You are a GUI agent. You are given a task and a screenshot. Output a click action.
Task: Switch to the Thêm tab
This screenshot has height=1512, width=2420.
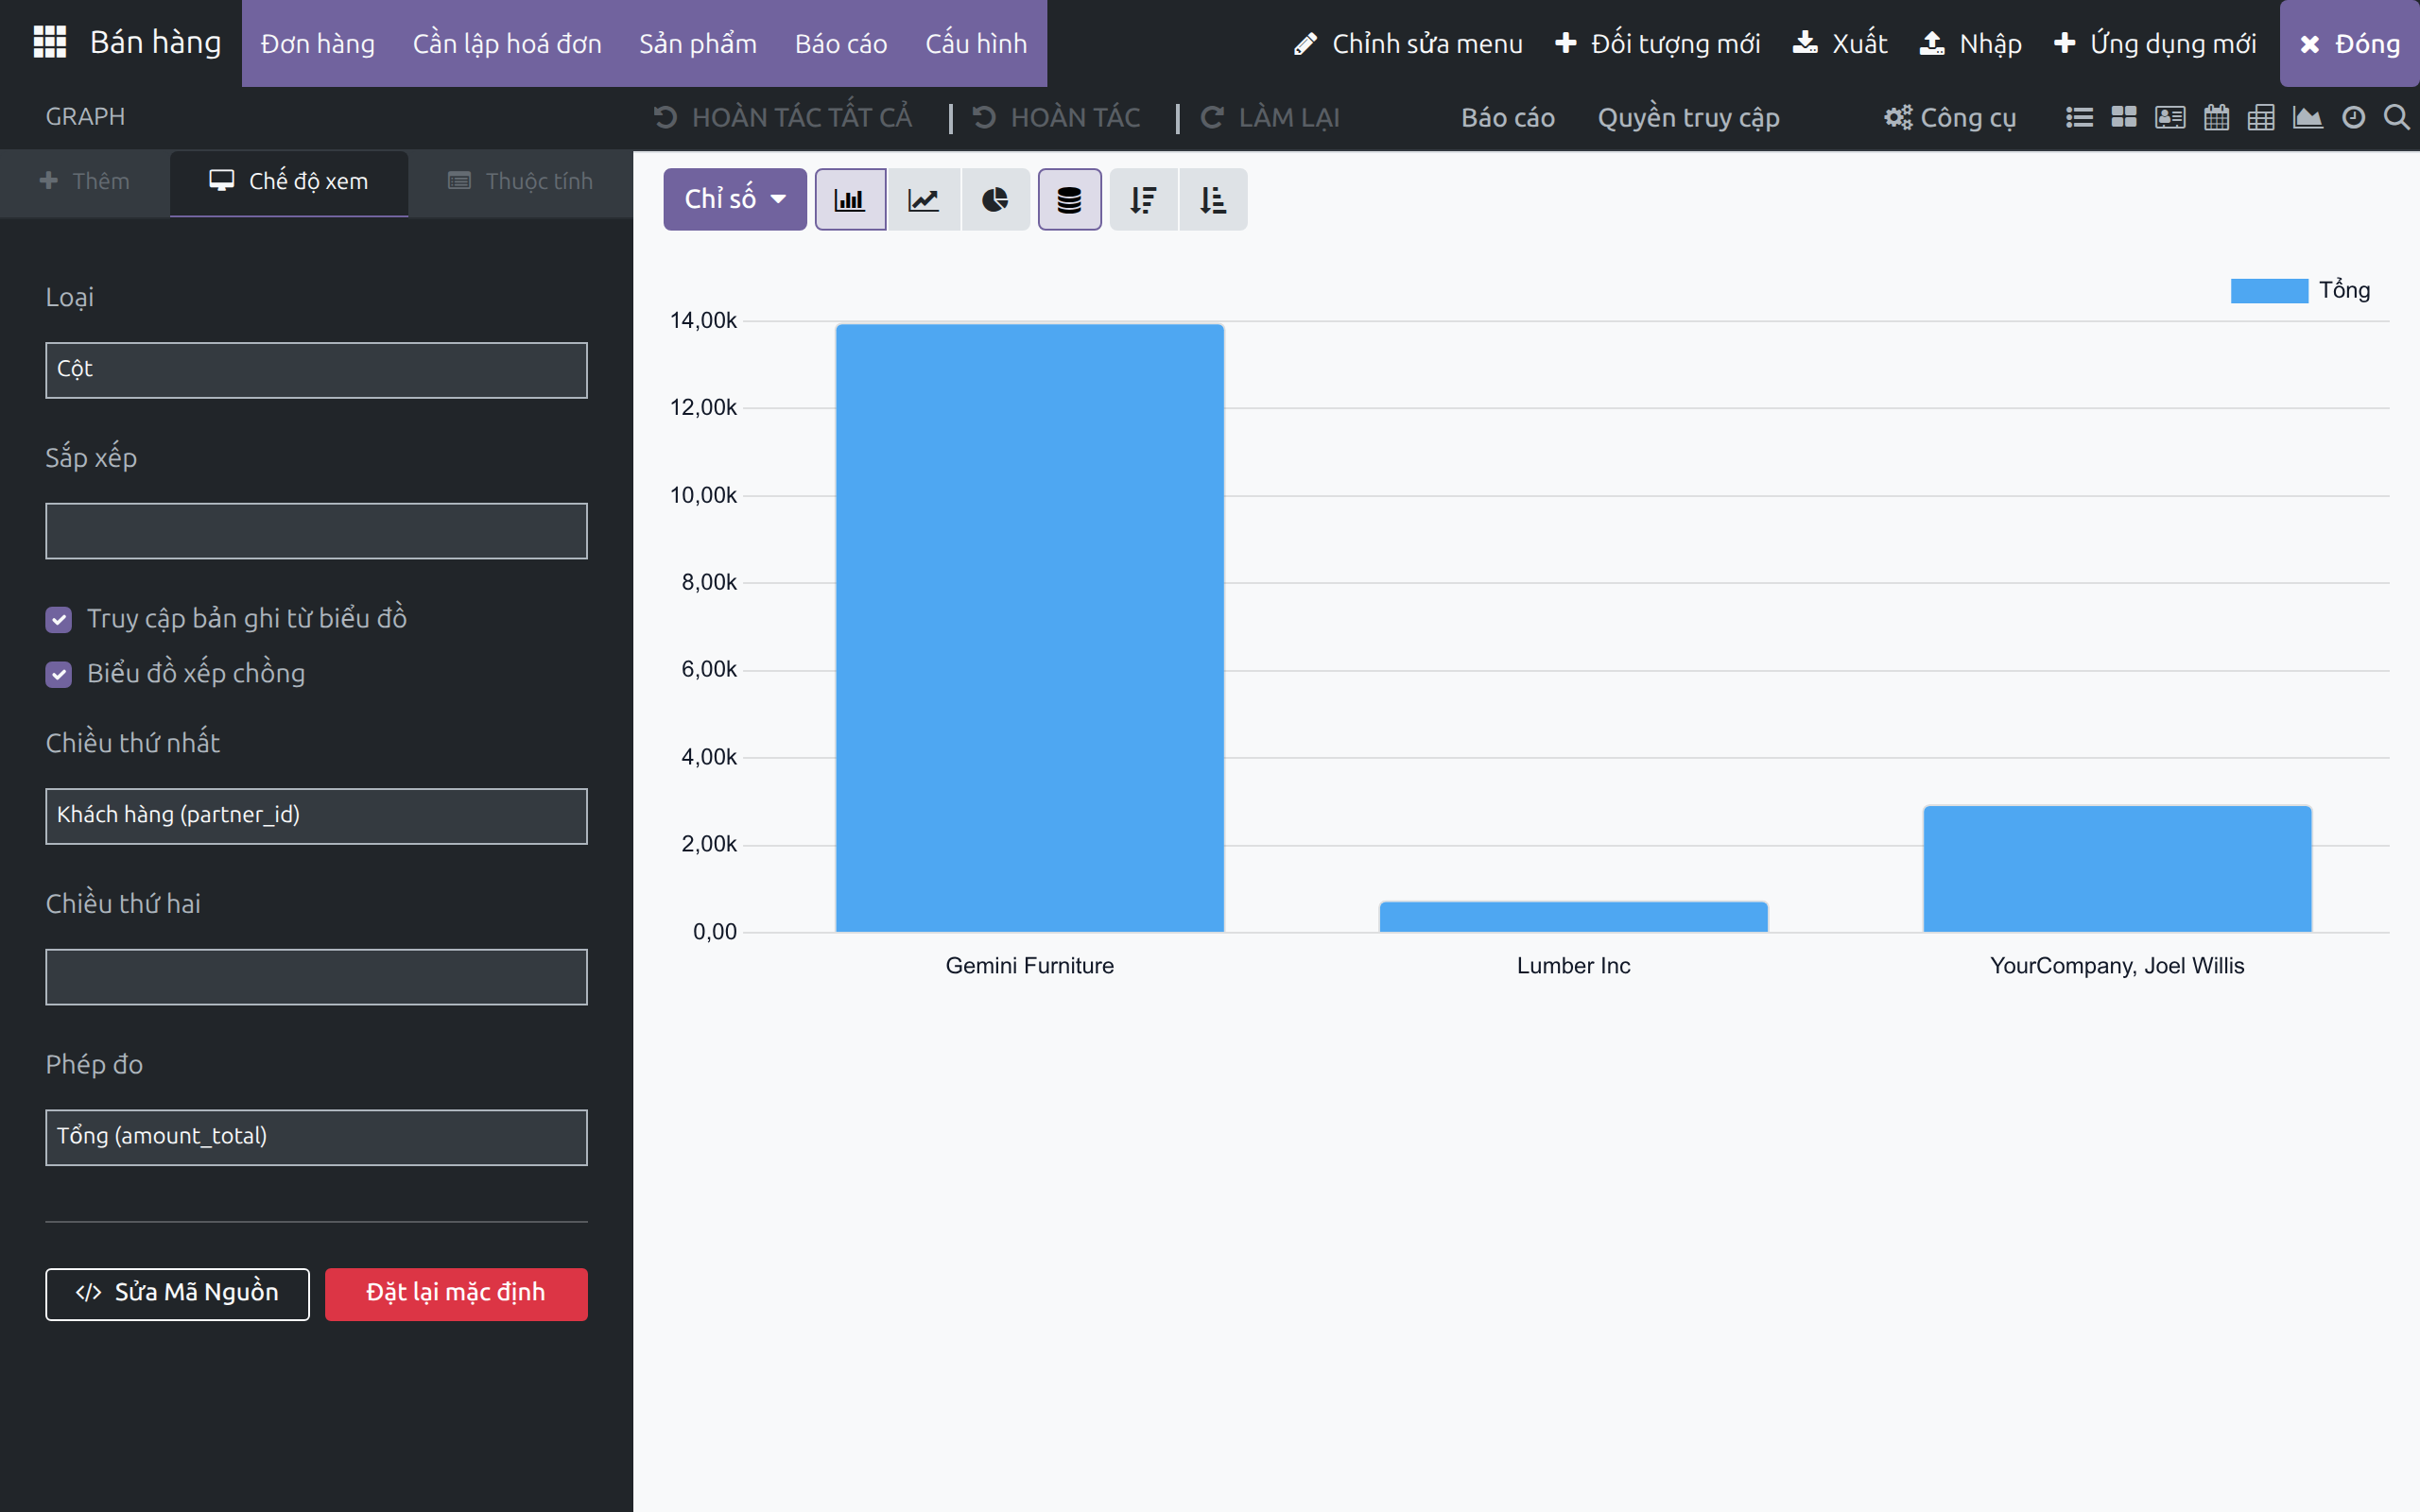click(x=85, y=182)
